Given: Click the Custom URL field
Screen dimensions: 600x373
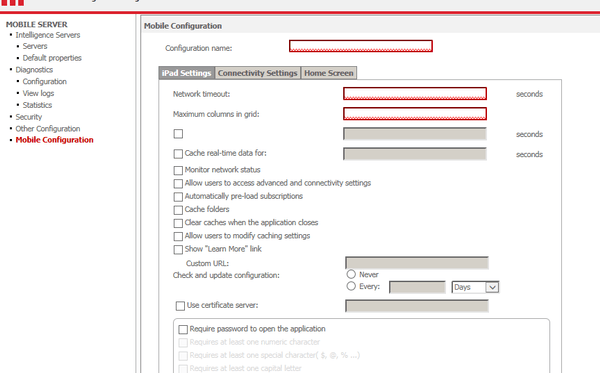Looking at the screenshot, I should [x=417, y=263].
